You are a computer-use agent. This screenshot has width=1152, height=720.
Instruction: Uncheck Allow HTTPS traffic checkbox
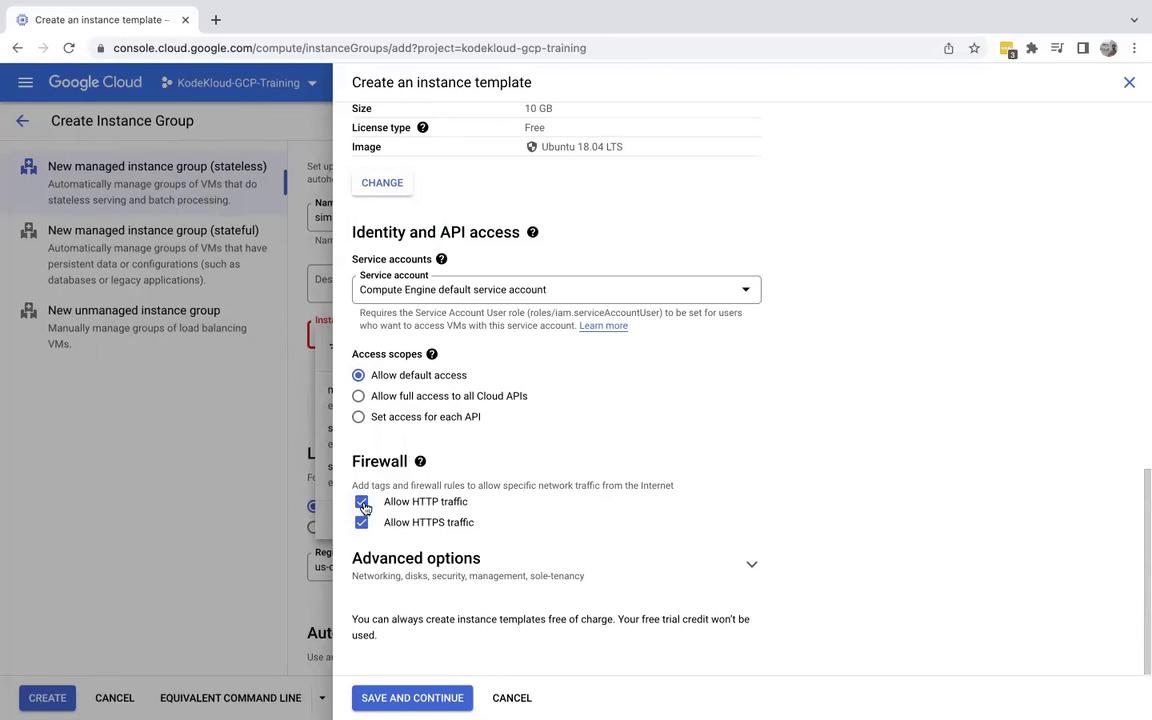click(x=361, y=523)
